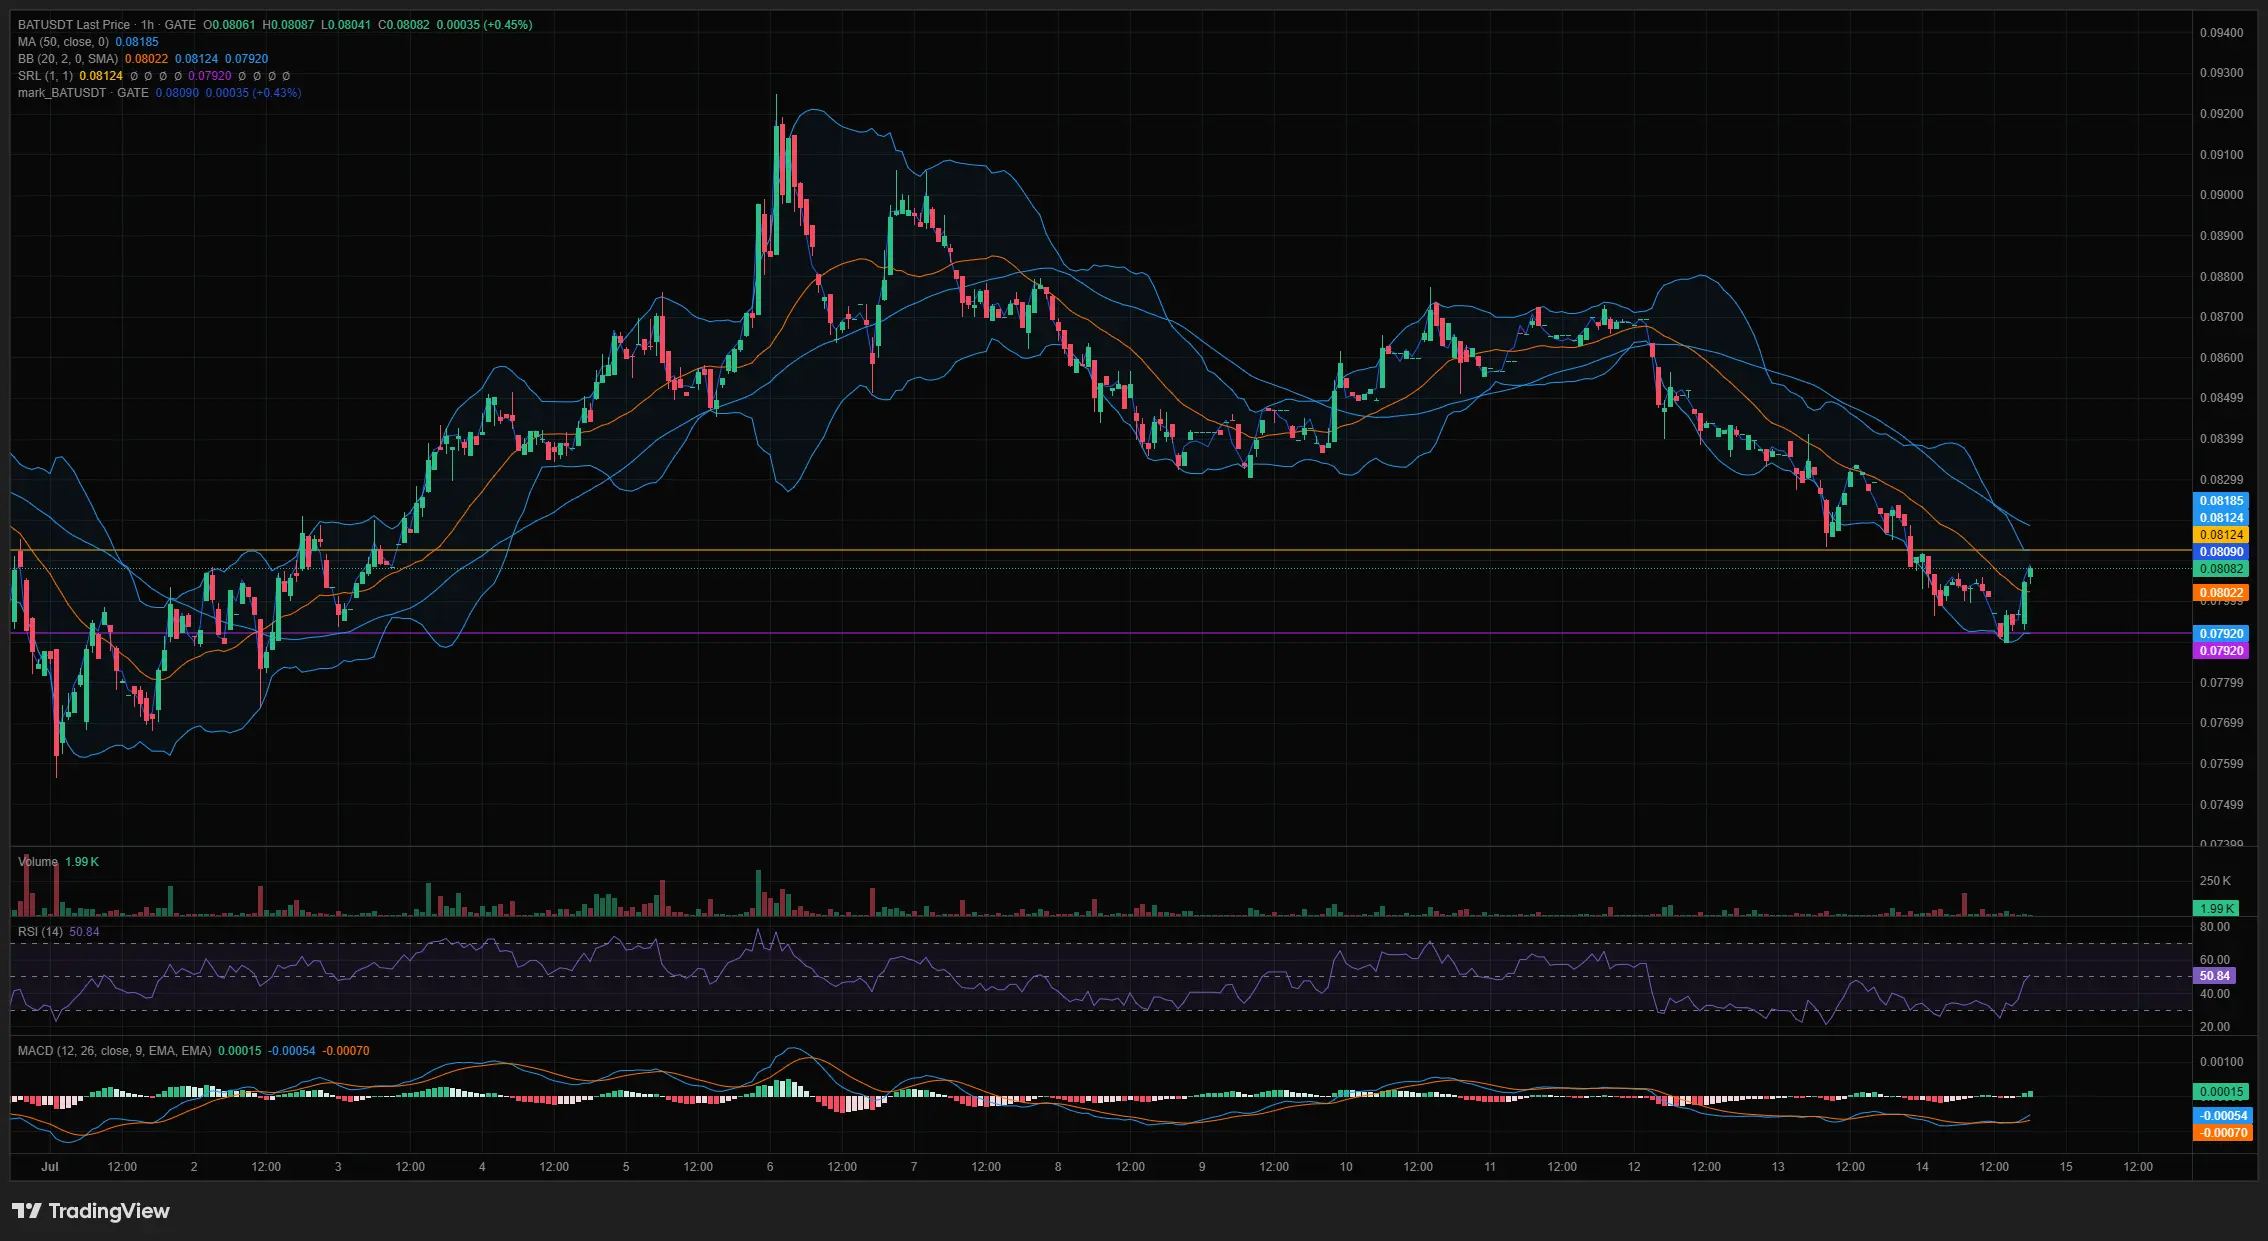Open the MACD (12, 26, close, 9, EMA, EMA) legend

pos(115,1051)
